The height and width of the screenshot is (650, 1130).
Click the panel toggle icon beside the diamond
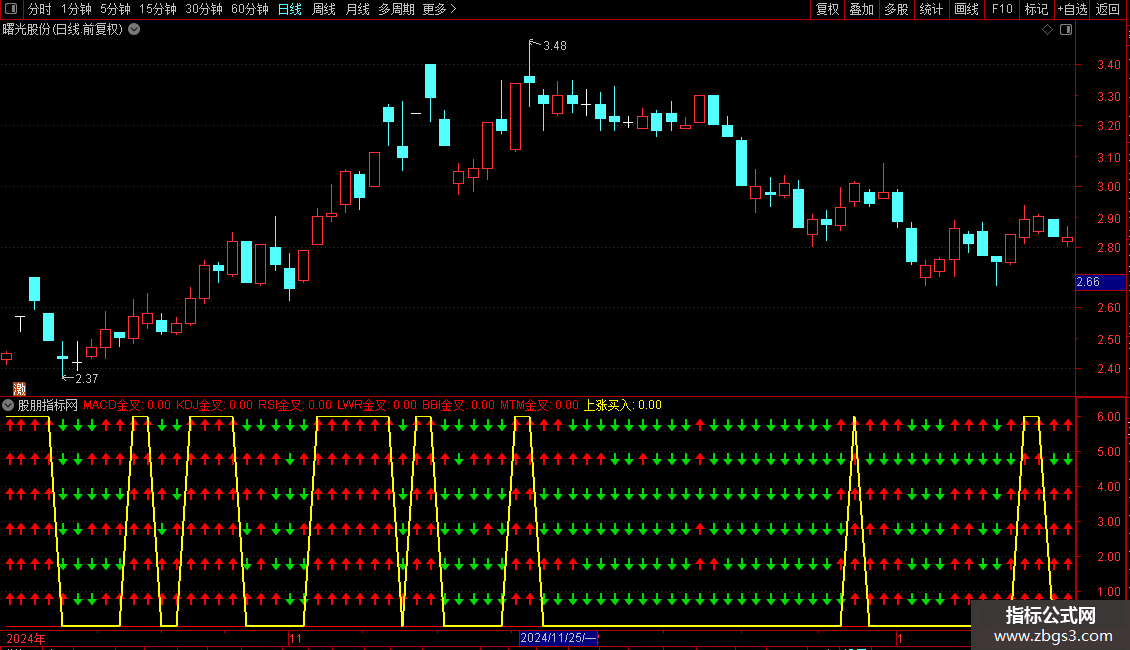[x=1066, y=30]
